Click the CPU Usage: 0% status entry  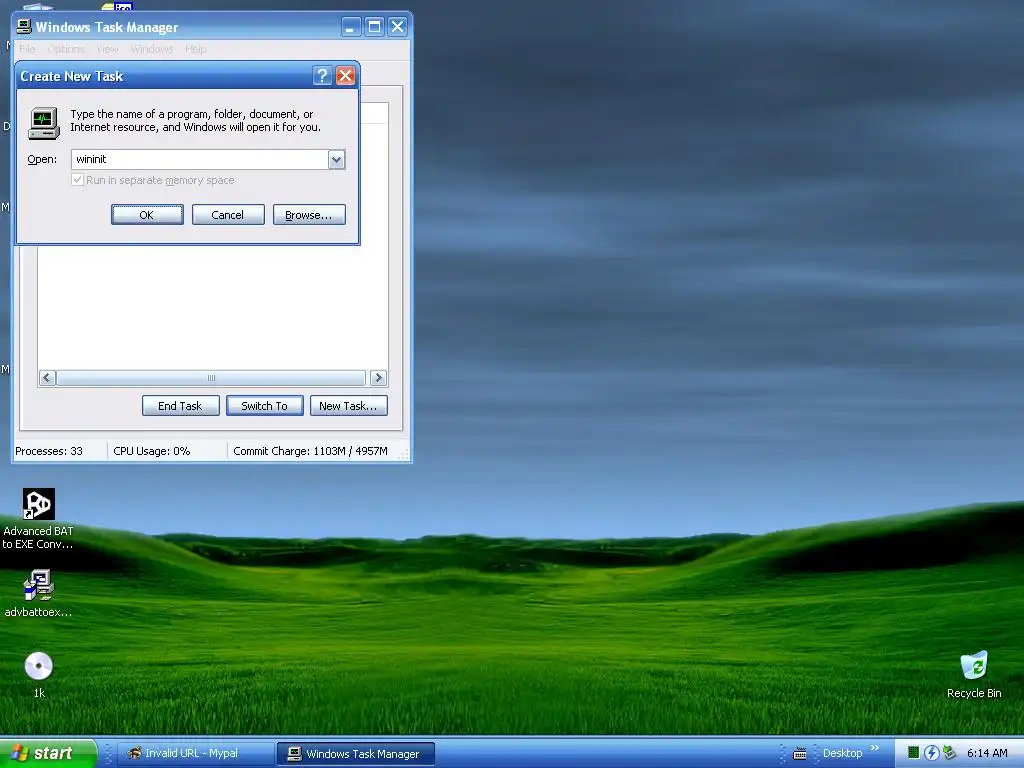pyautogui.click(x=152, y=451)
